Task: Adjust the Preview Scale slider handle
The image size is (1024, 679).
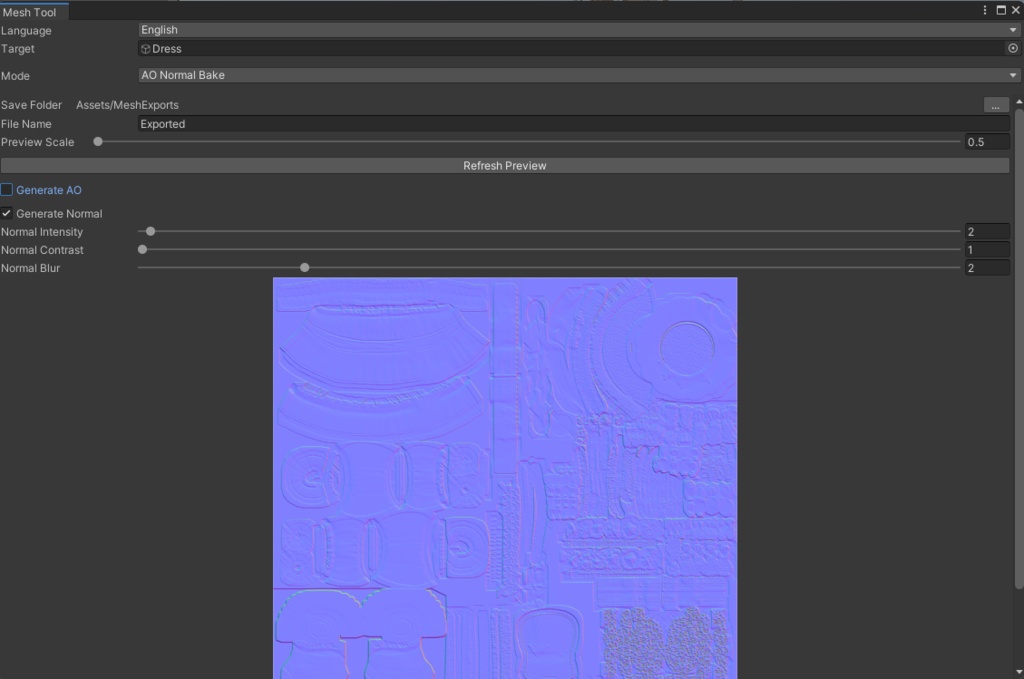Action: tap(97, 141)
